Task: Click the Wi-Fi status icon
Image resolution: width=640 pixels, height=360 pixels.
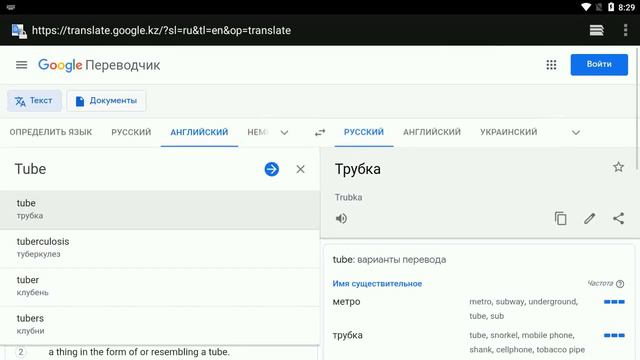Action: 586,7
